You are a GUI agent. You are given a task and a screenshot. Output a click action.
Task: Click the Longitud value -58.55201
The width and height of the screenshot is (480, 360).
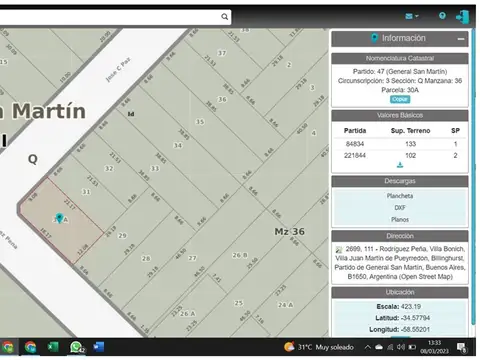(415, 330)
